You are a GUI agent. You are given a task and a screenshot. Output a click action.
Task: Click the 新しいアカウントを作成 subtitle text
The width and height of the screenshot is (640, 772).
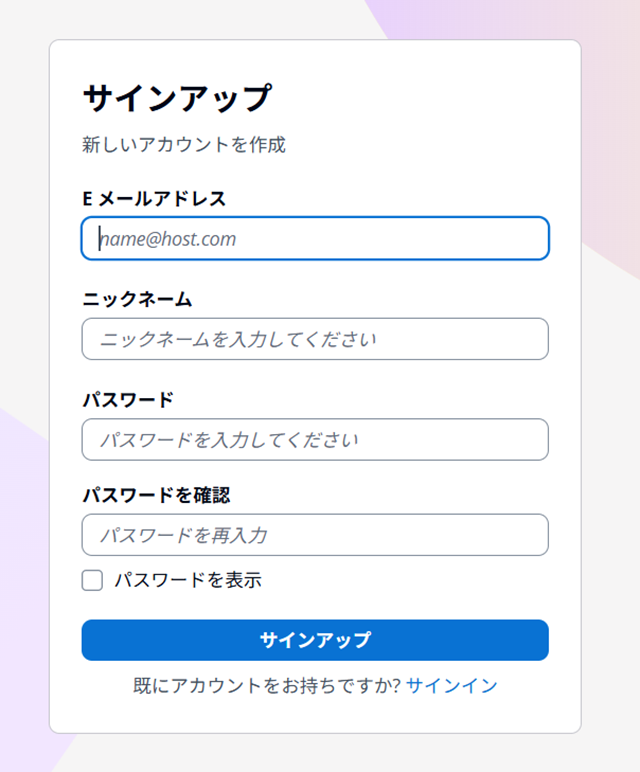pos(184,145)
